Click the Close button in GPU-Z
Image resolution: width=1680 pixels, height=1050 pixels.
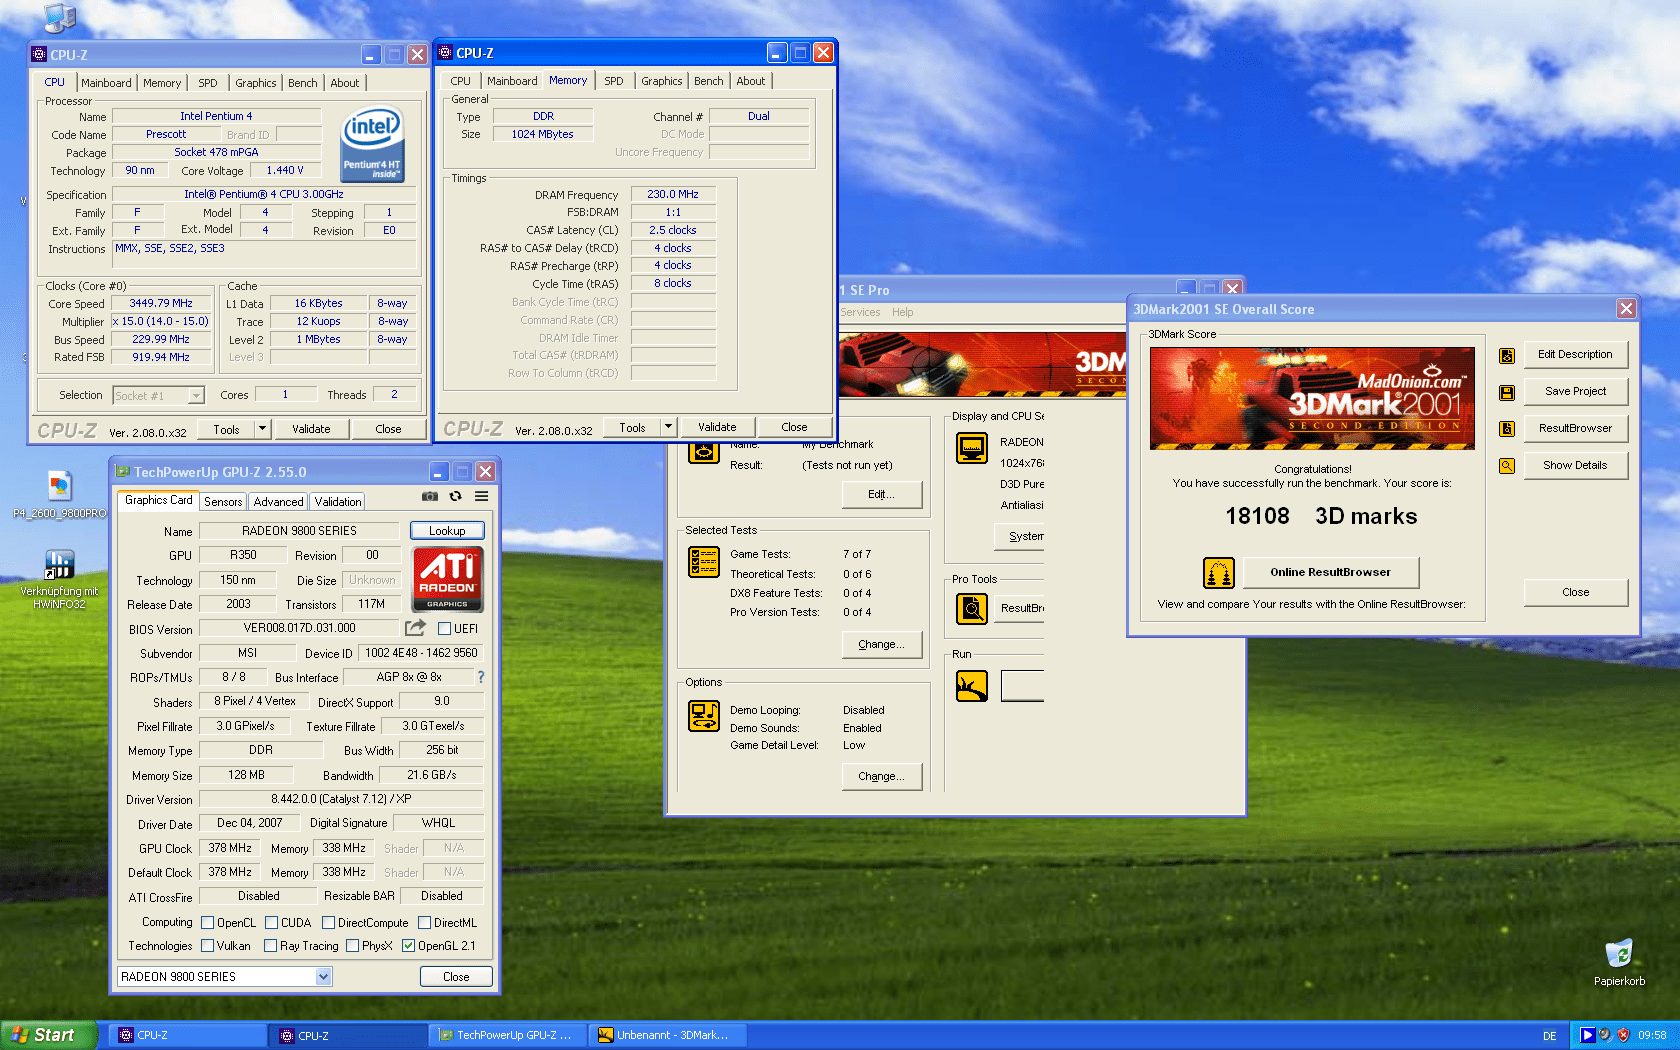click(456, 977)
